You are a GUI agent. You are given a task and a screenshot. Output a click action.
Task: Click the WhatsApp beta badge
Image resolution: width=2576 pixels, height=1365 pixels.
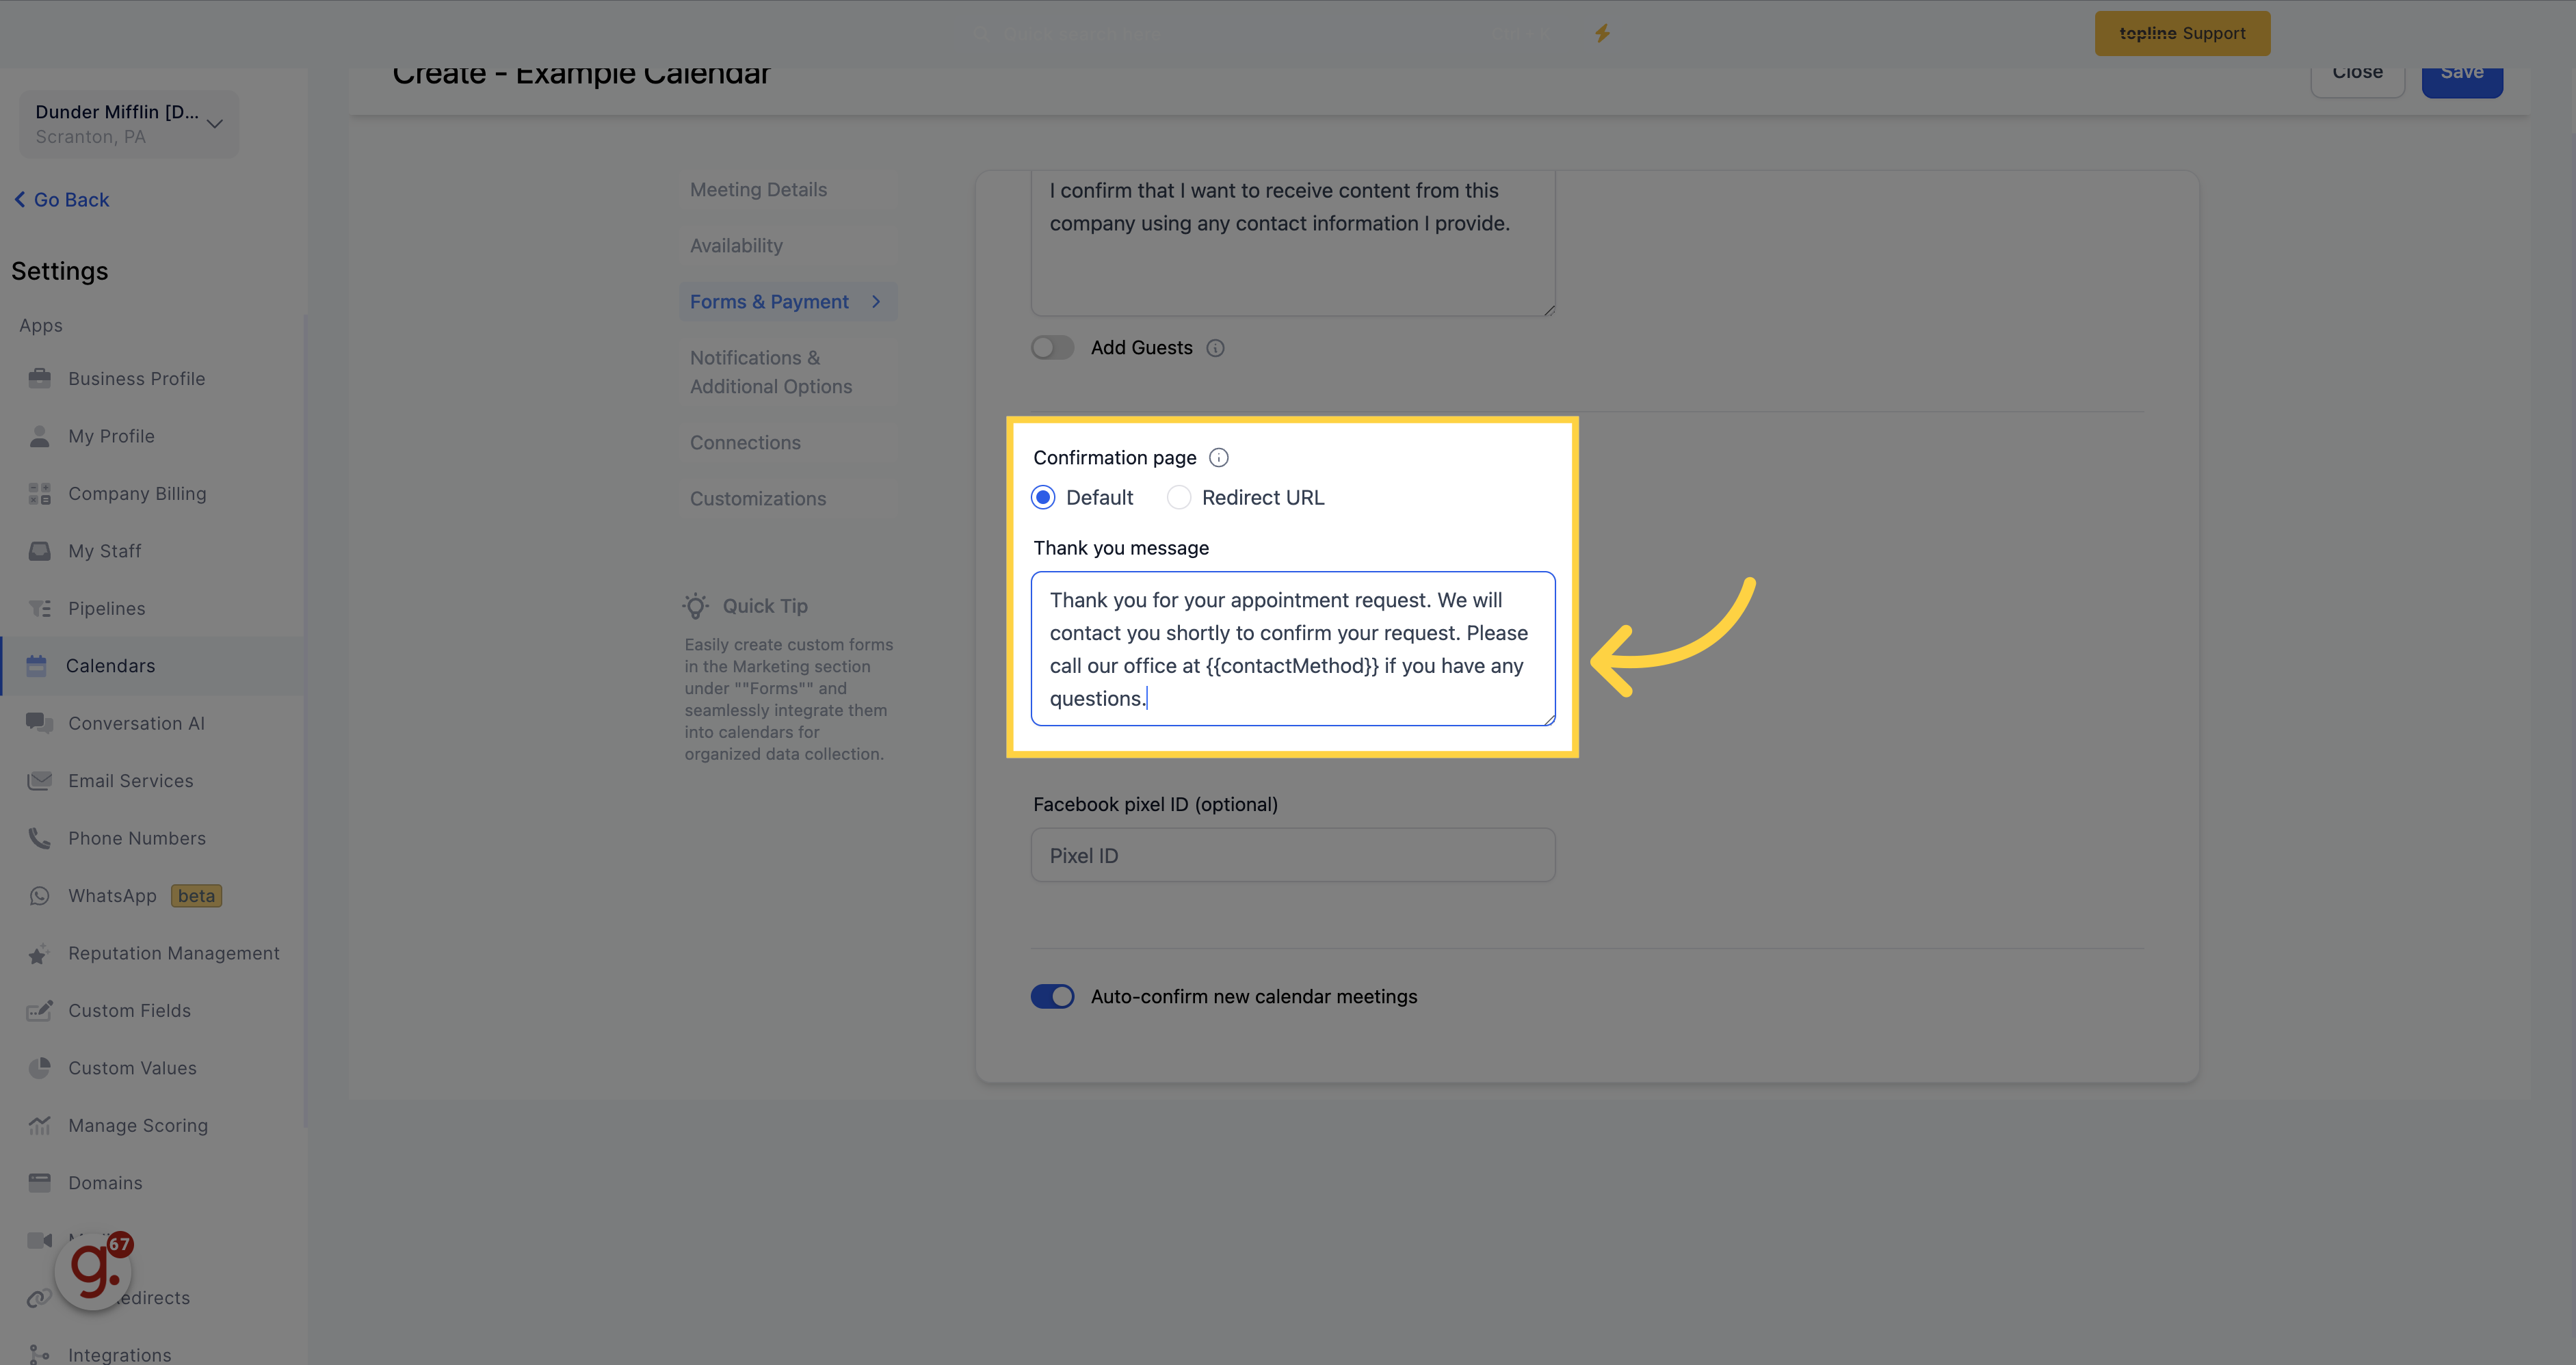(x=196, y=896)
